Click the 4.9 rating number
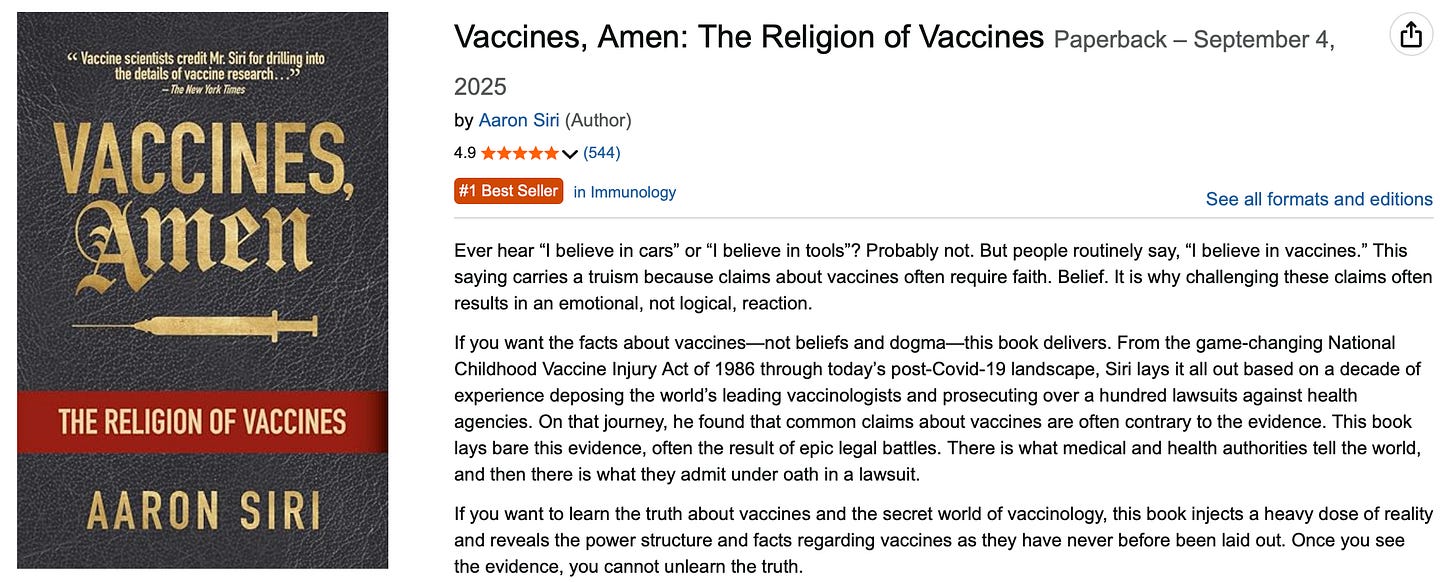Viewport: 1456px width, 582px height. [465, 153]
